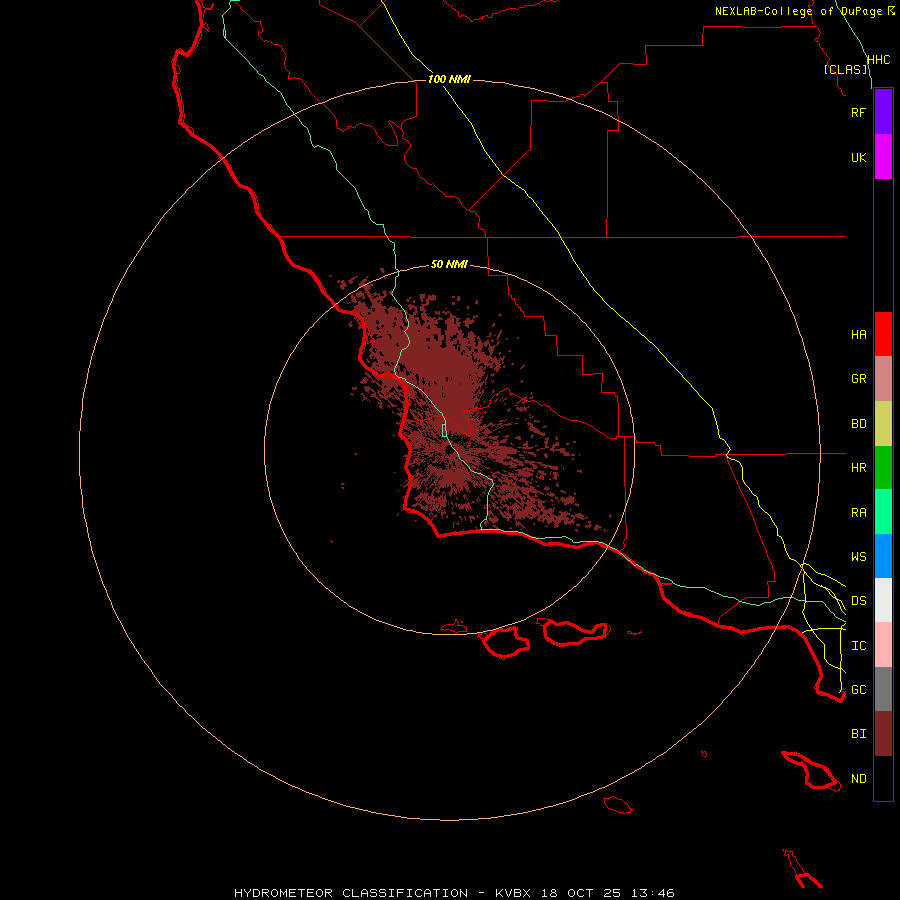Click the KVBX radar site center
This screenshot has width=900, height=900.
(449, 450)
